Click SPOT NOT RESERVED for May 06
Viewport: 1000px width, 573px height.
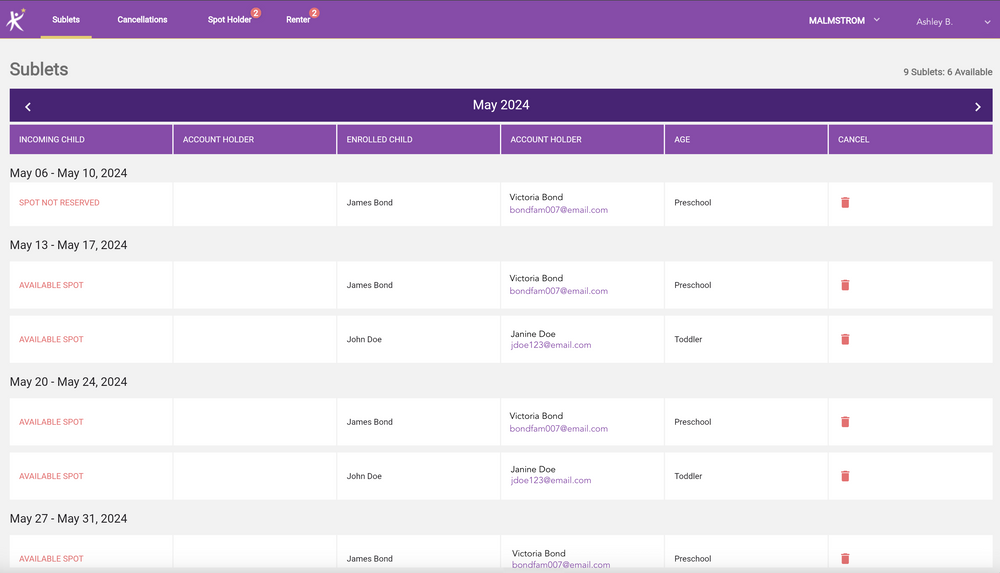click(x=59, y=203)
